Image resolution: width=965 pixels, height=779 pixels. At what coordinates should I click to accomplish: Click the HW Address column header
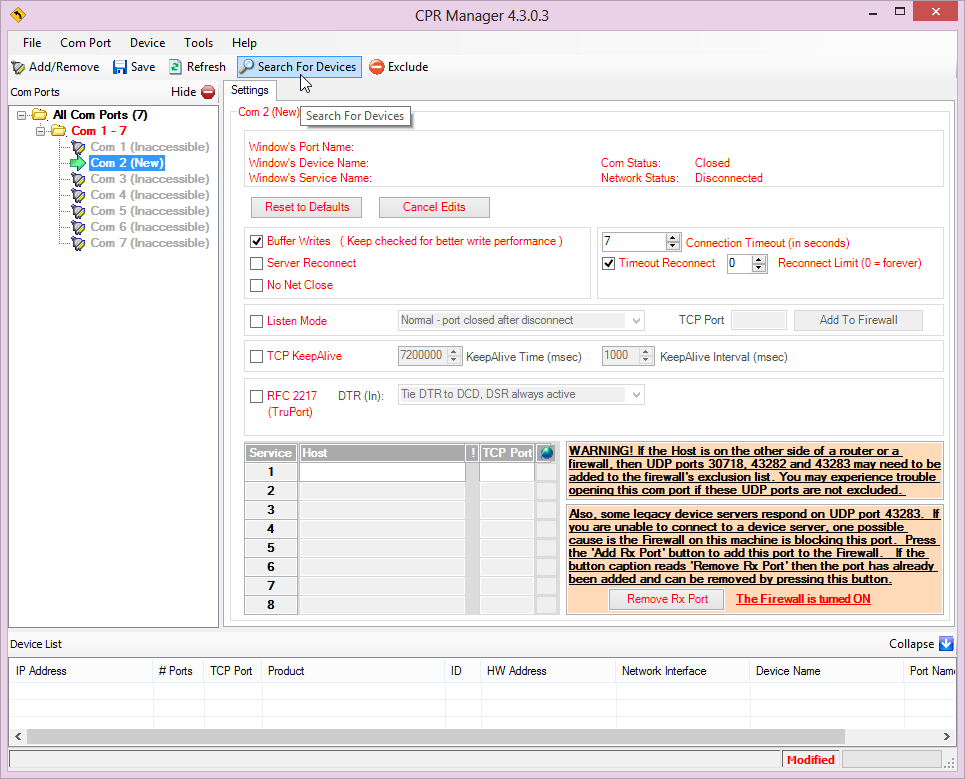point(548,671)
